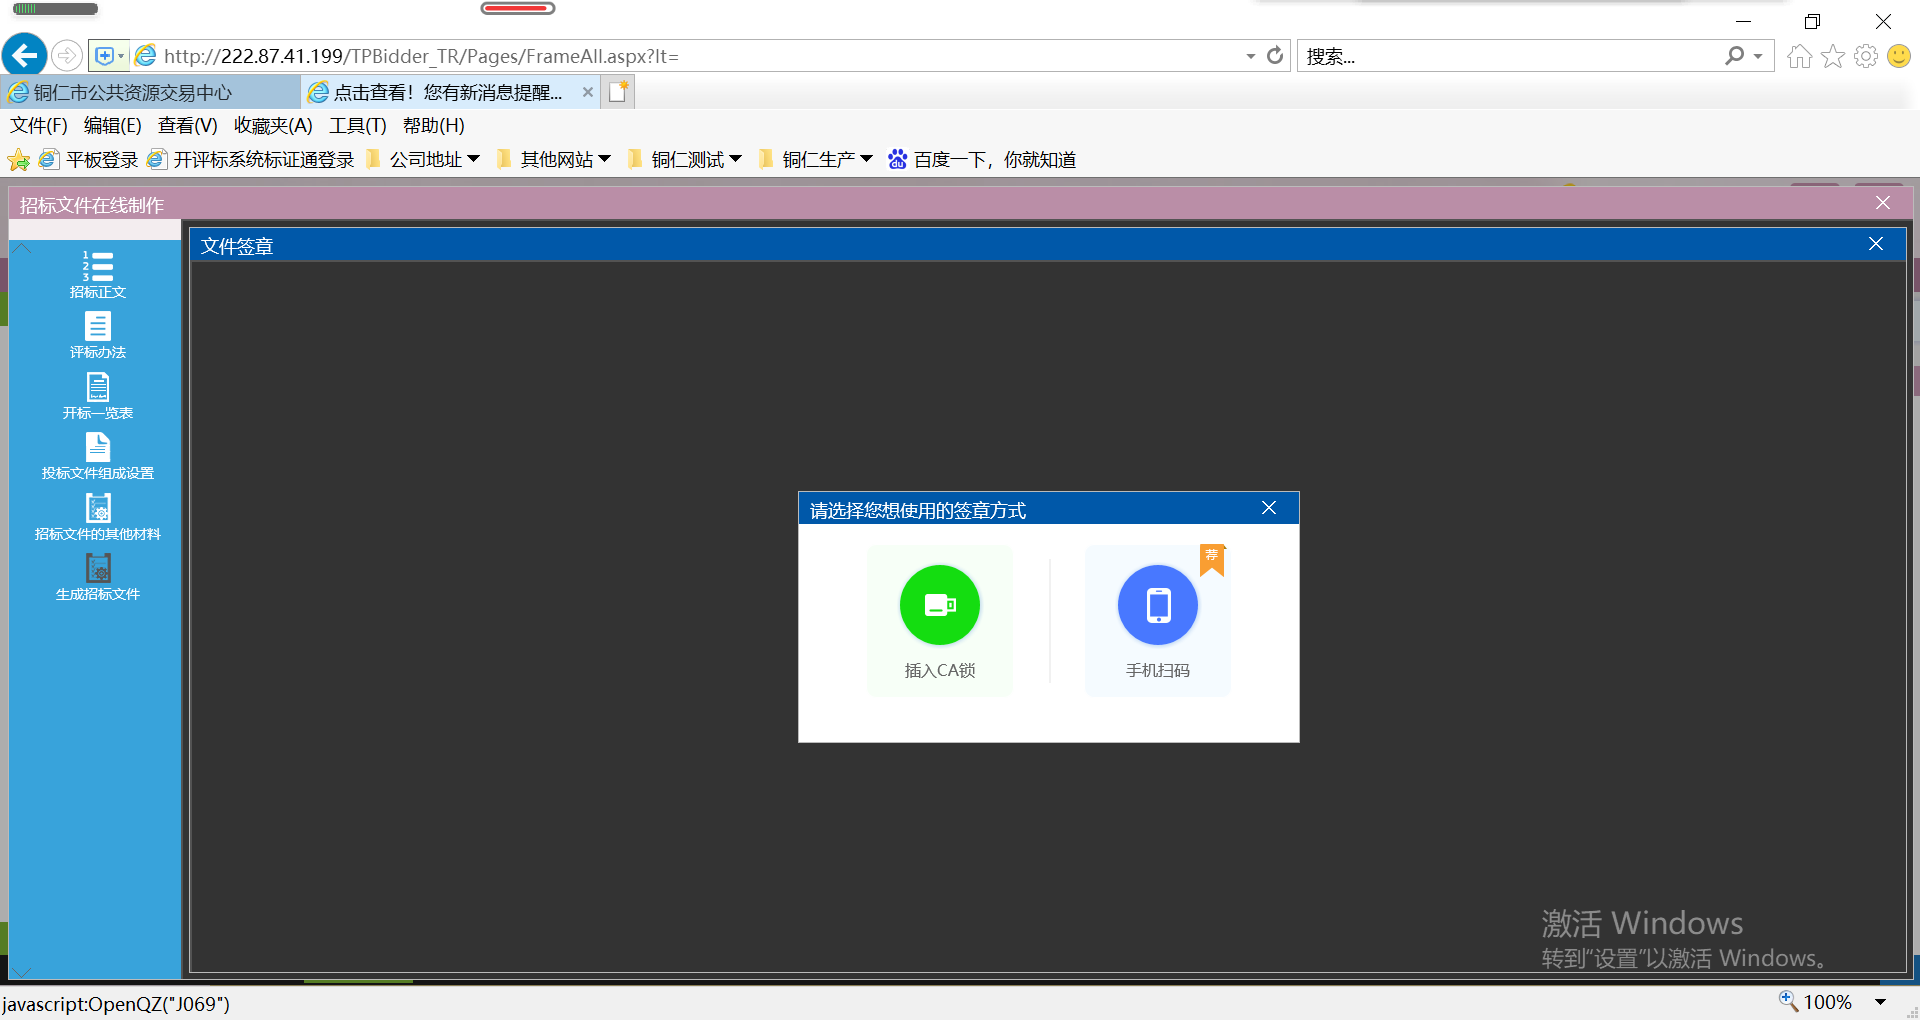This screenshot has height=1020, width=1920.
Task: Open 招标文件的其他材料 sidebar item
Action: tap(98, 517)
